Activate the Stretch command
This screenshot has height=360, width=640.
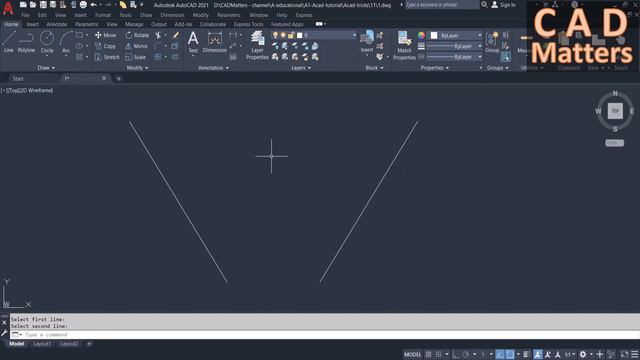tap(107, 57)
